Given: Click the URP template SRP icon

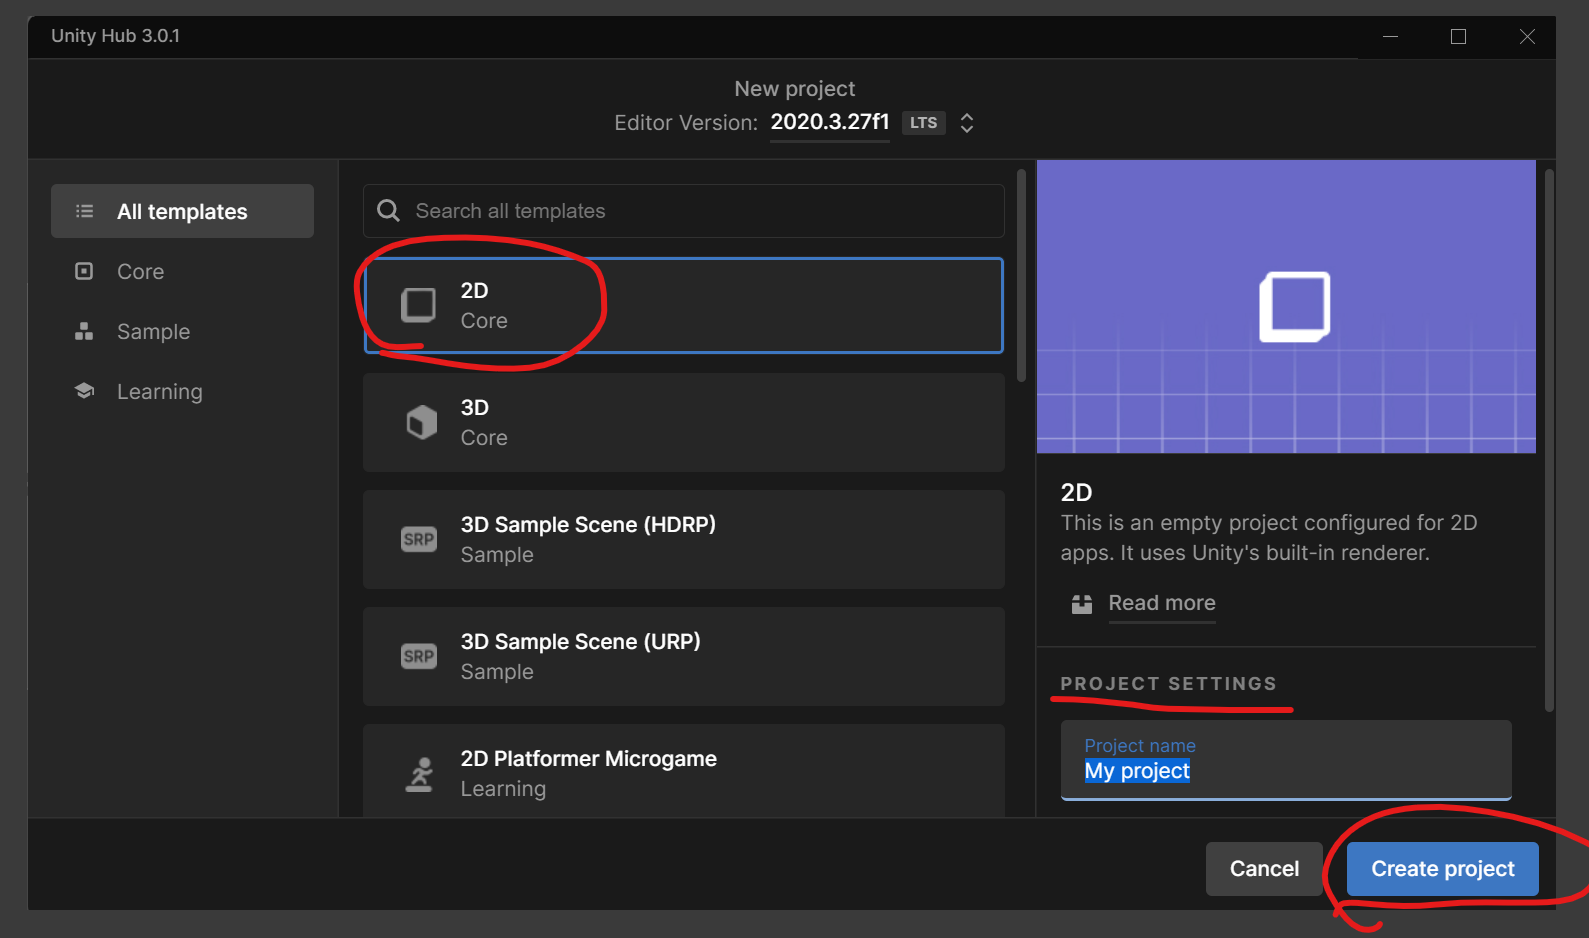Looking at the screenshot, I should (419, 656).
